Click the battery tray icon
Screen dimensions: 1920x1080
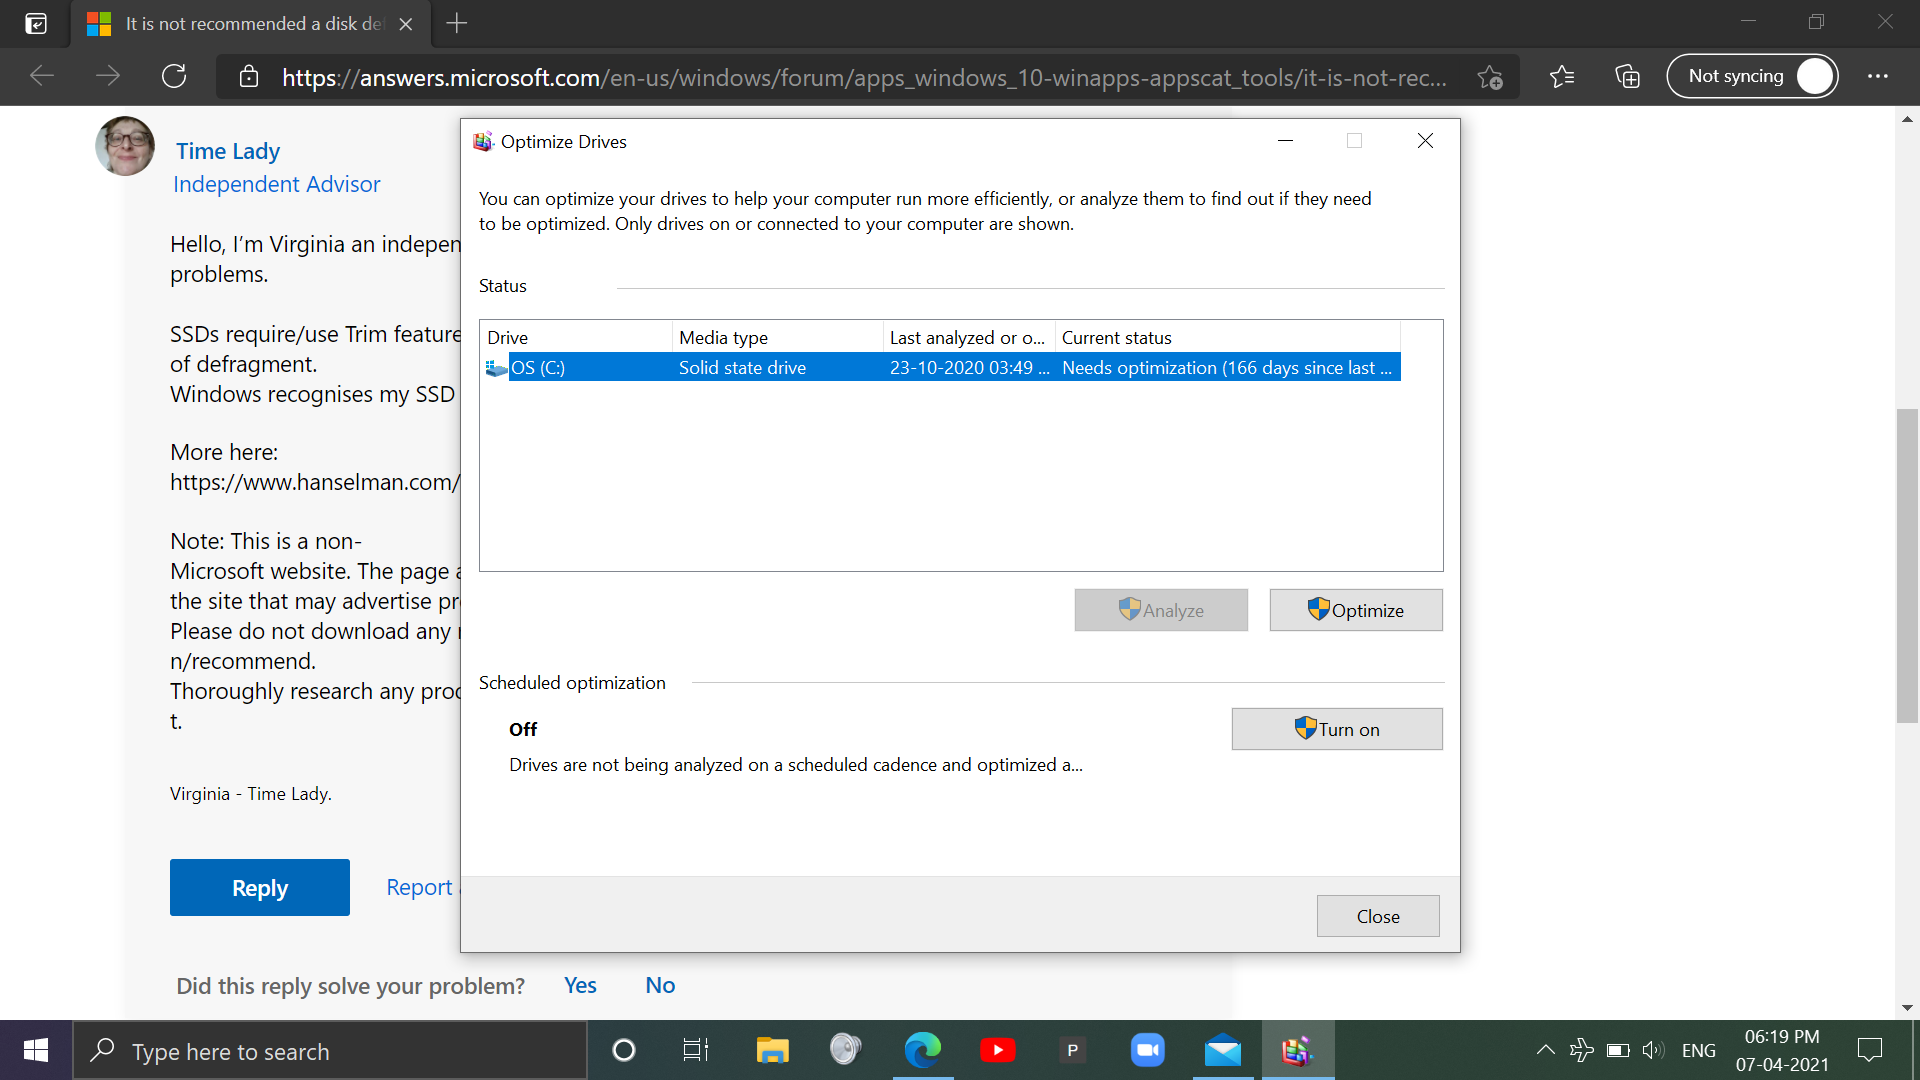pos(1618,1050)
